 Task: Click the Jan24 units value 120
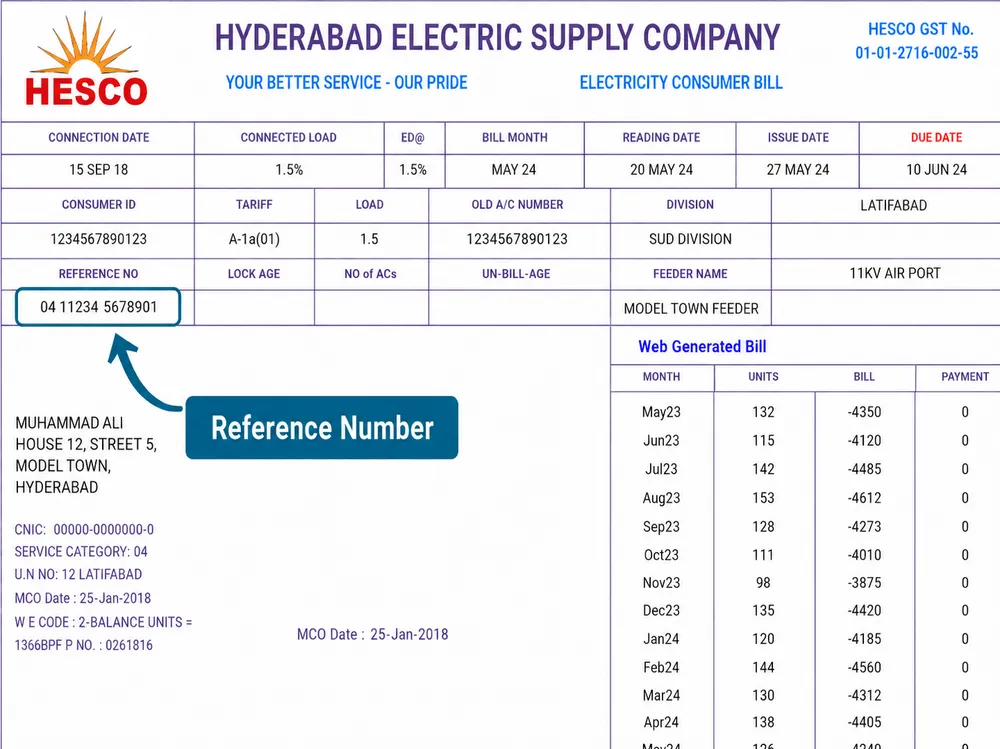(x=763, y=639)
